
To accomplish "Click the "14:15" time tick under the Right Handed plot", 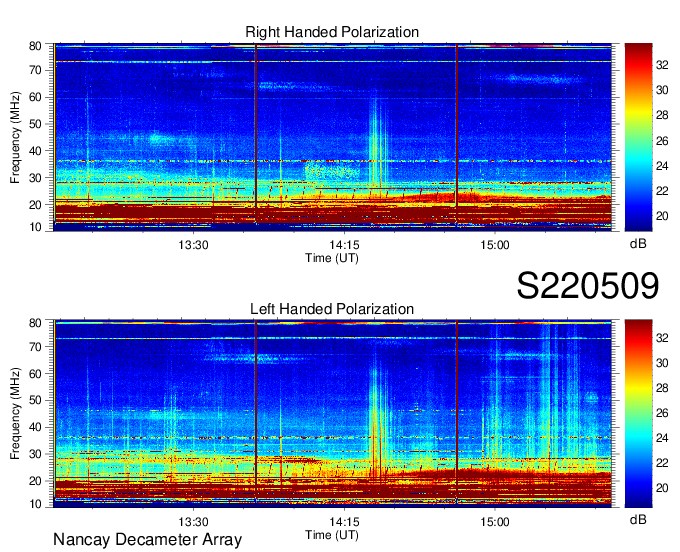I will tap(344, 245).
